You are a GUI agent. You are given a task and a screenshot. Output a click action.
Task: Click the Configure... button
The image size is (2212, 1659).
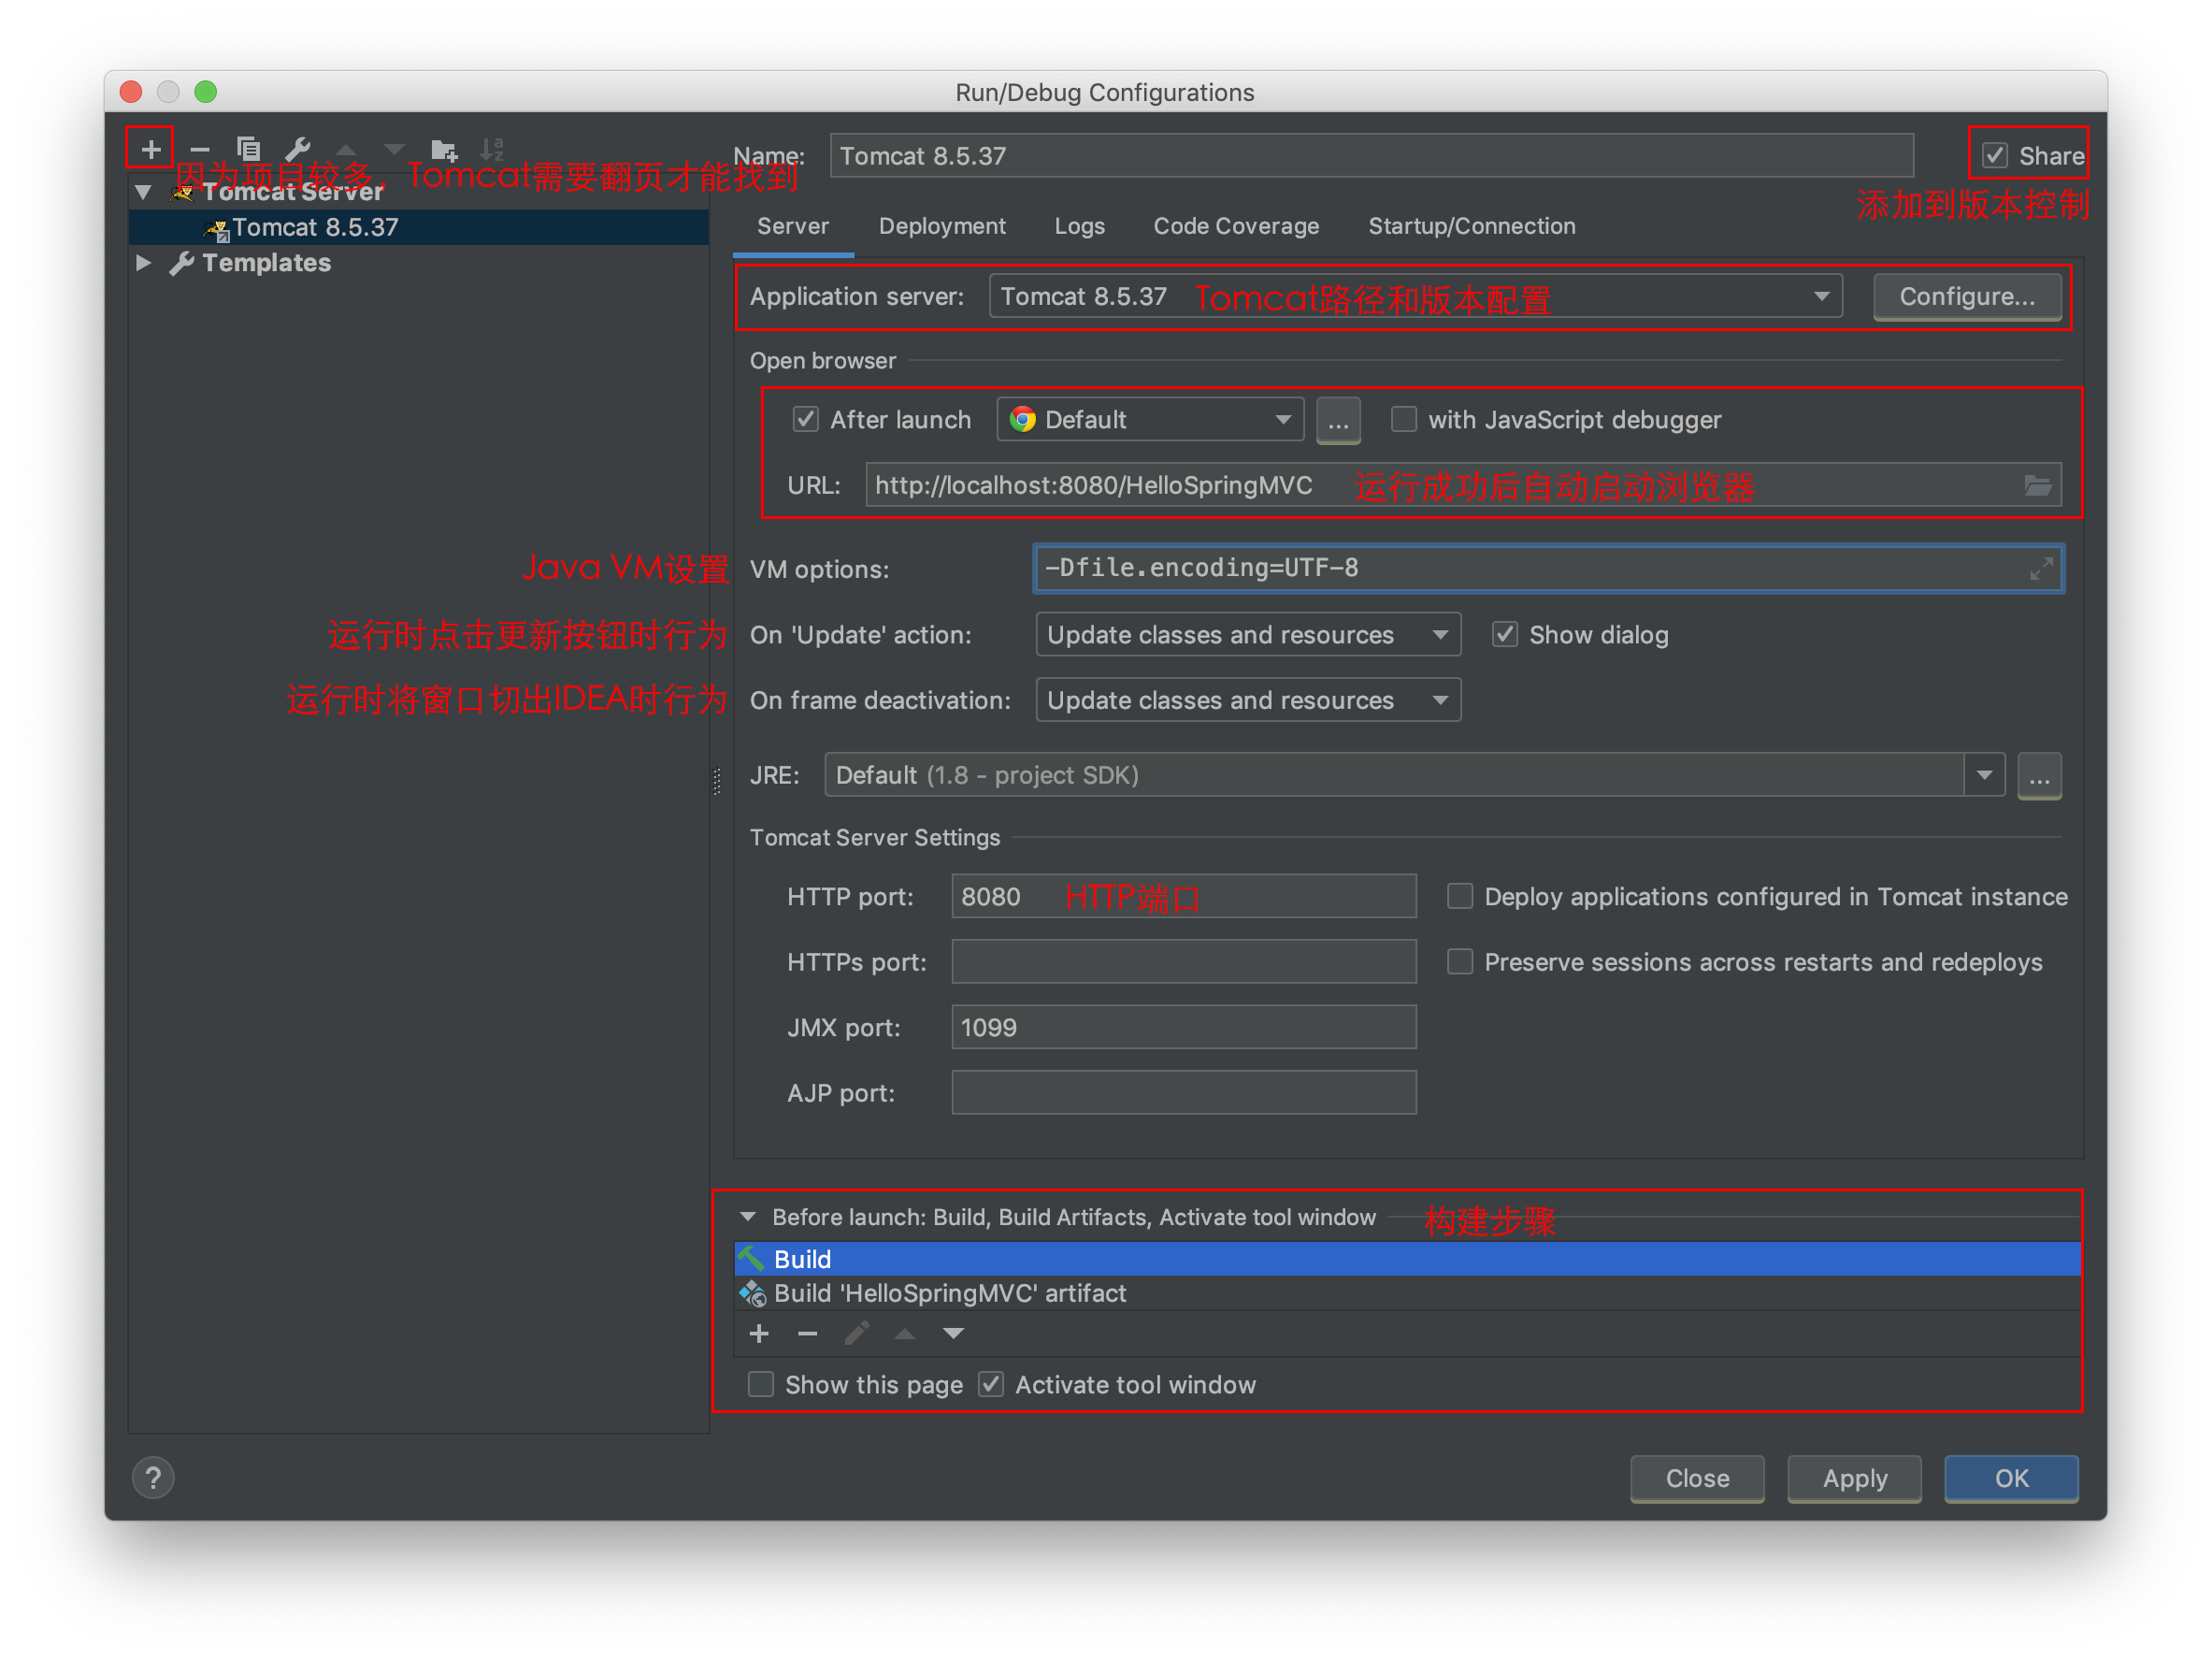point(1967,297)
